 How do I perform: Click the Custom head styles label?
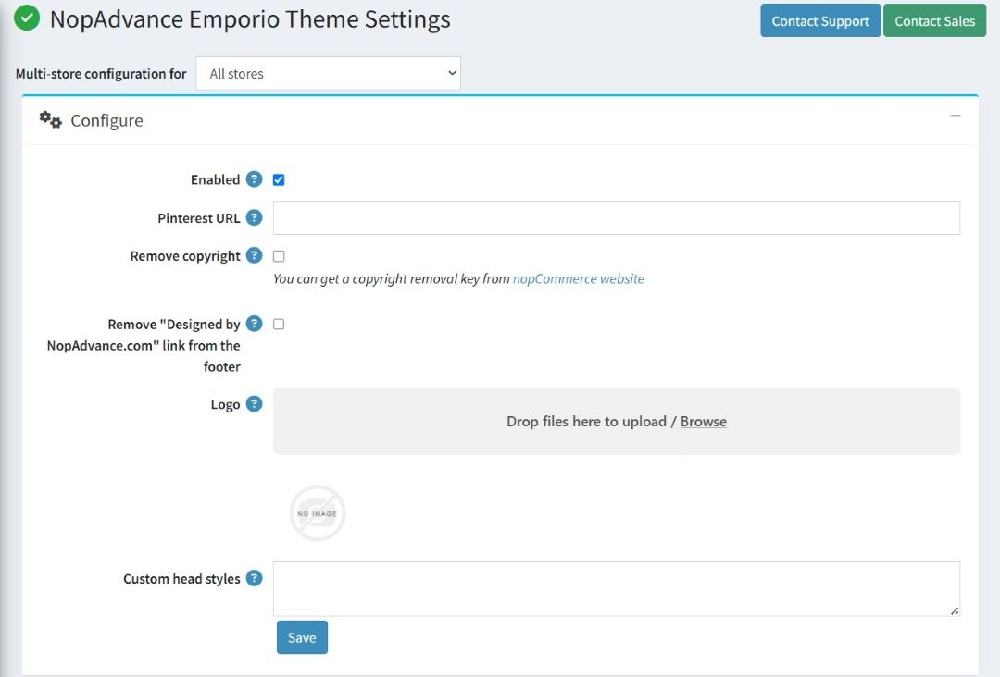coord(182,579)
